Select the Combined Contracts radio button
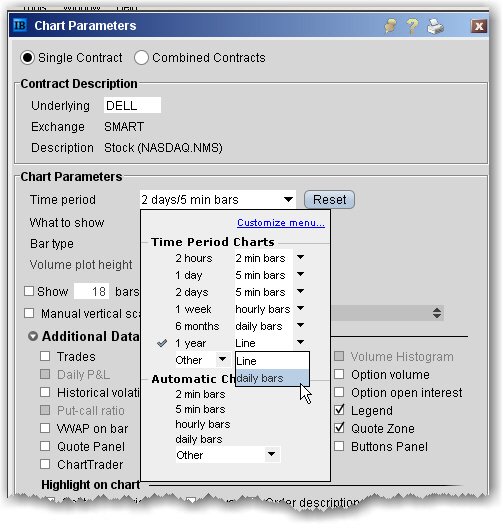 [x=141, y=58]
